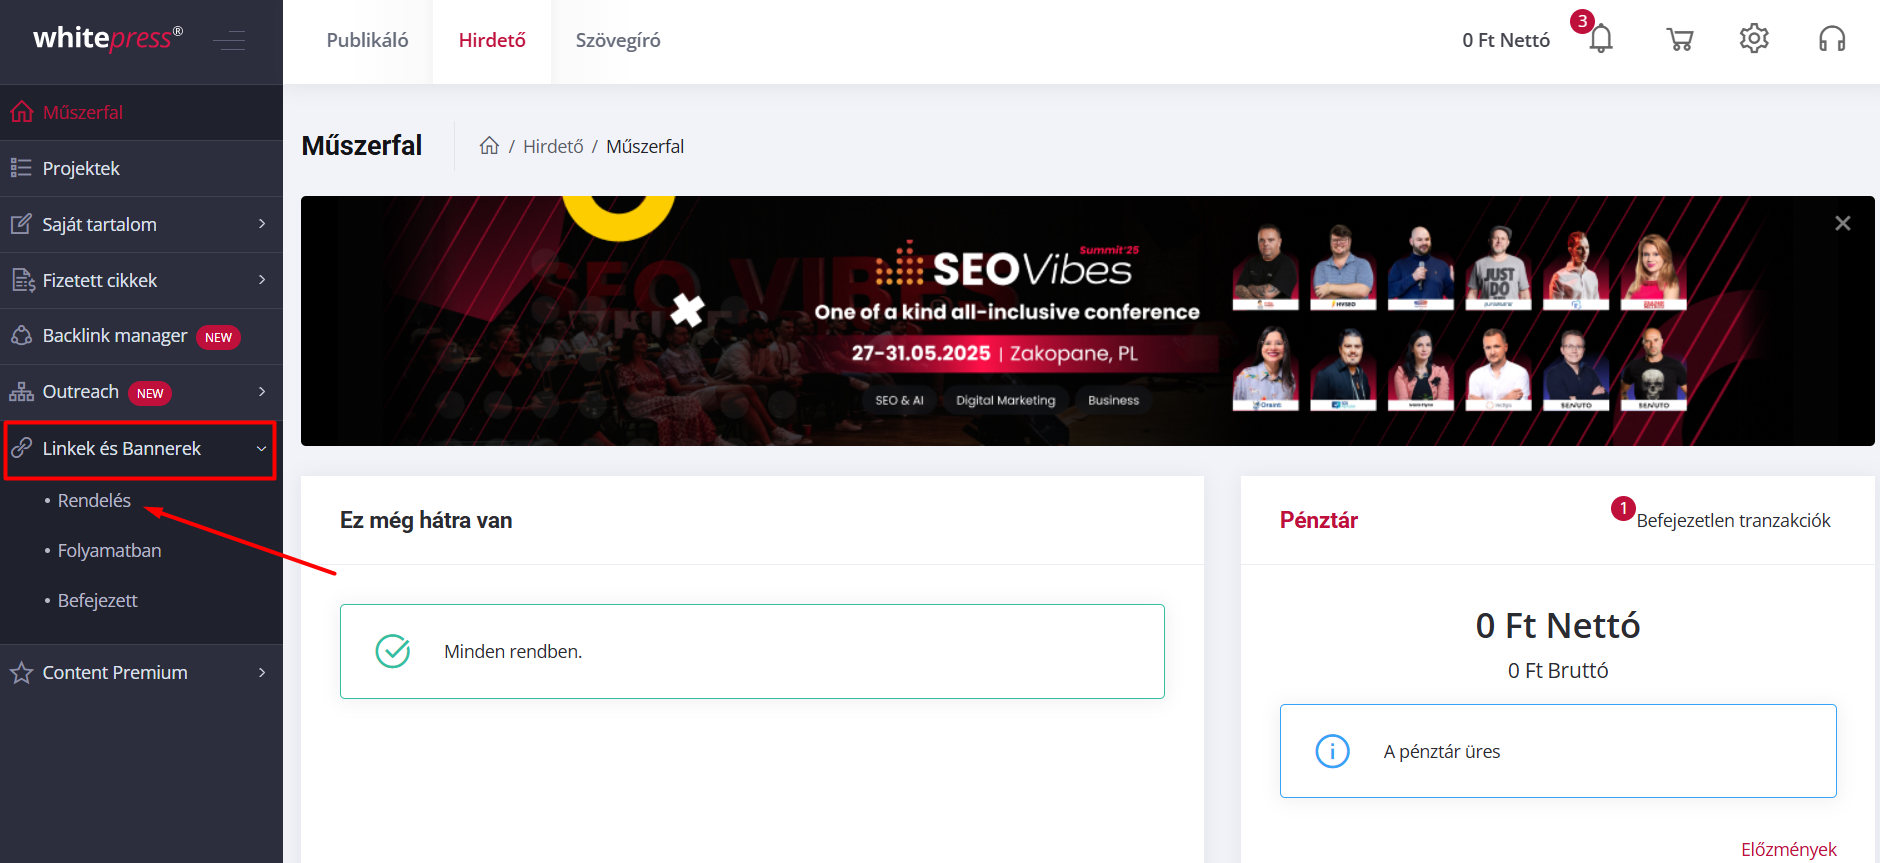Switch to Publikáló tab
This screenshot has height=863, width=1880.
point(367,41)
